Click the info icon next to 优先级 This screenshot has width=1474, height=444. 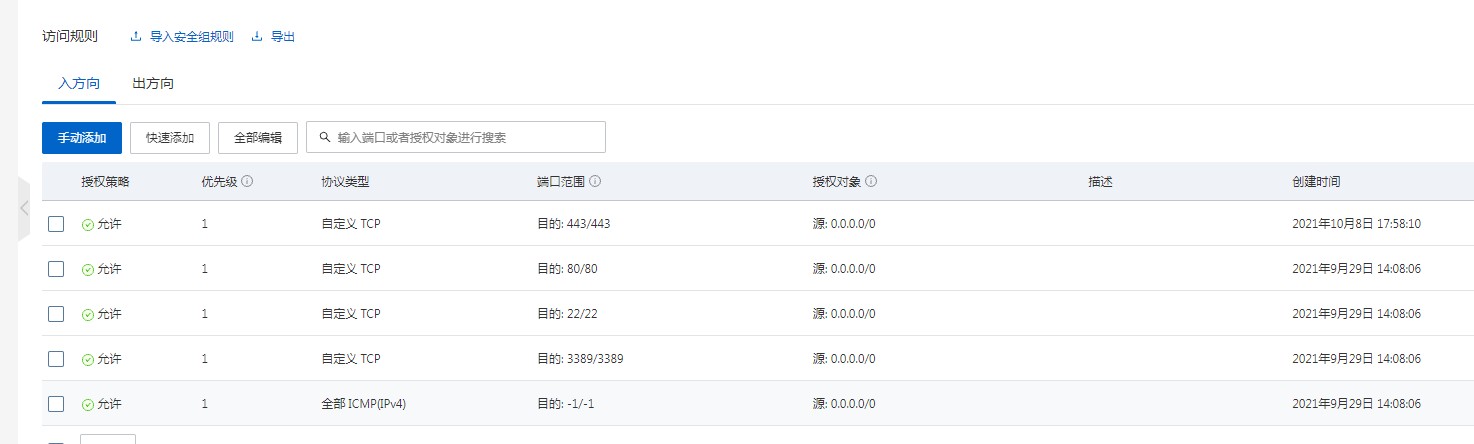247,182
